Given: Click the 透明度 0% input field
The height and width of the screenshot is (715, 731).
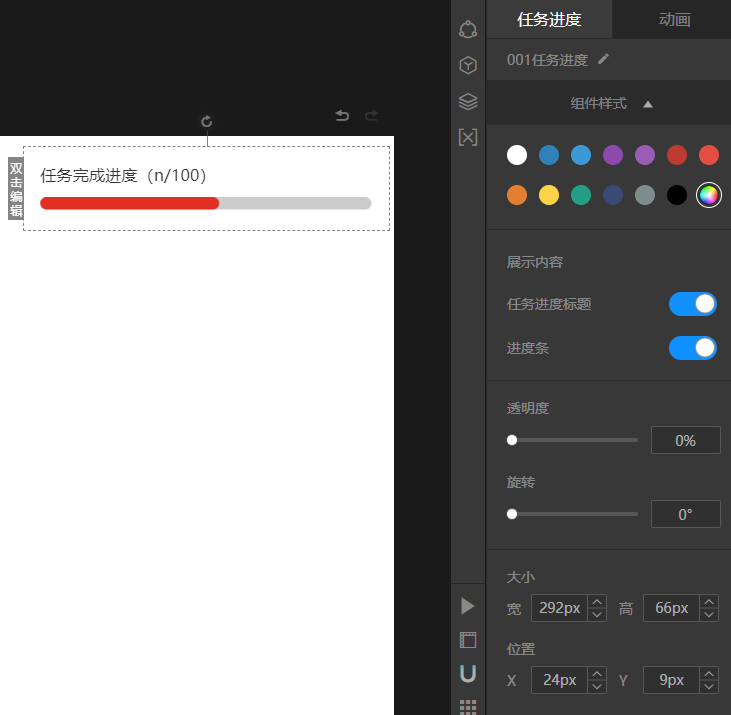Looking at the screenshot, I should [685, 440].
